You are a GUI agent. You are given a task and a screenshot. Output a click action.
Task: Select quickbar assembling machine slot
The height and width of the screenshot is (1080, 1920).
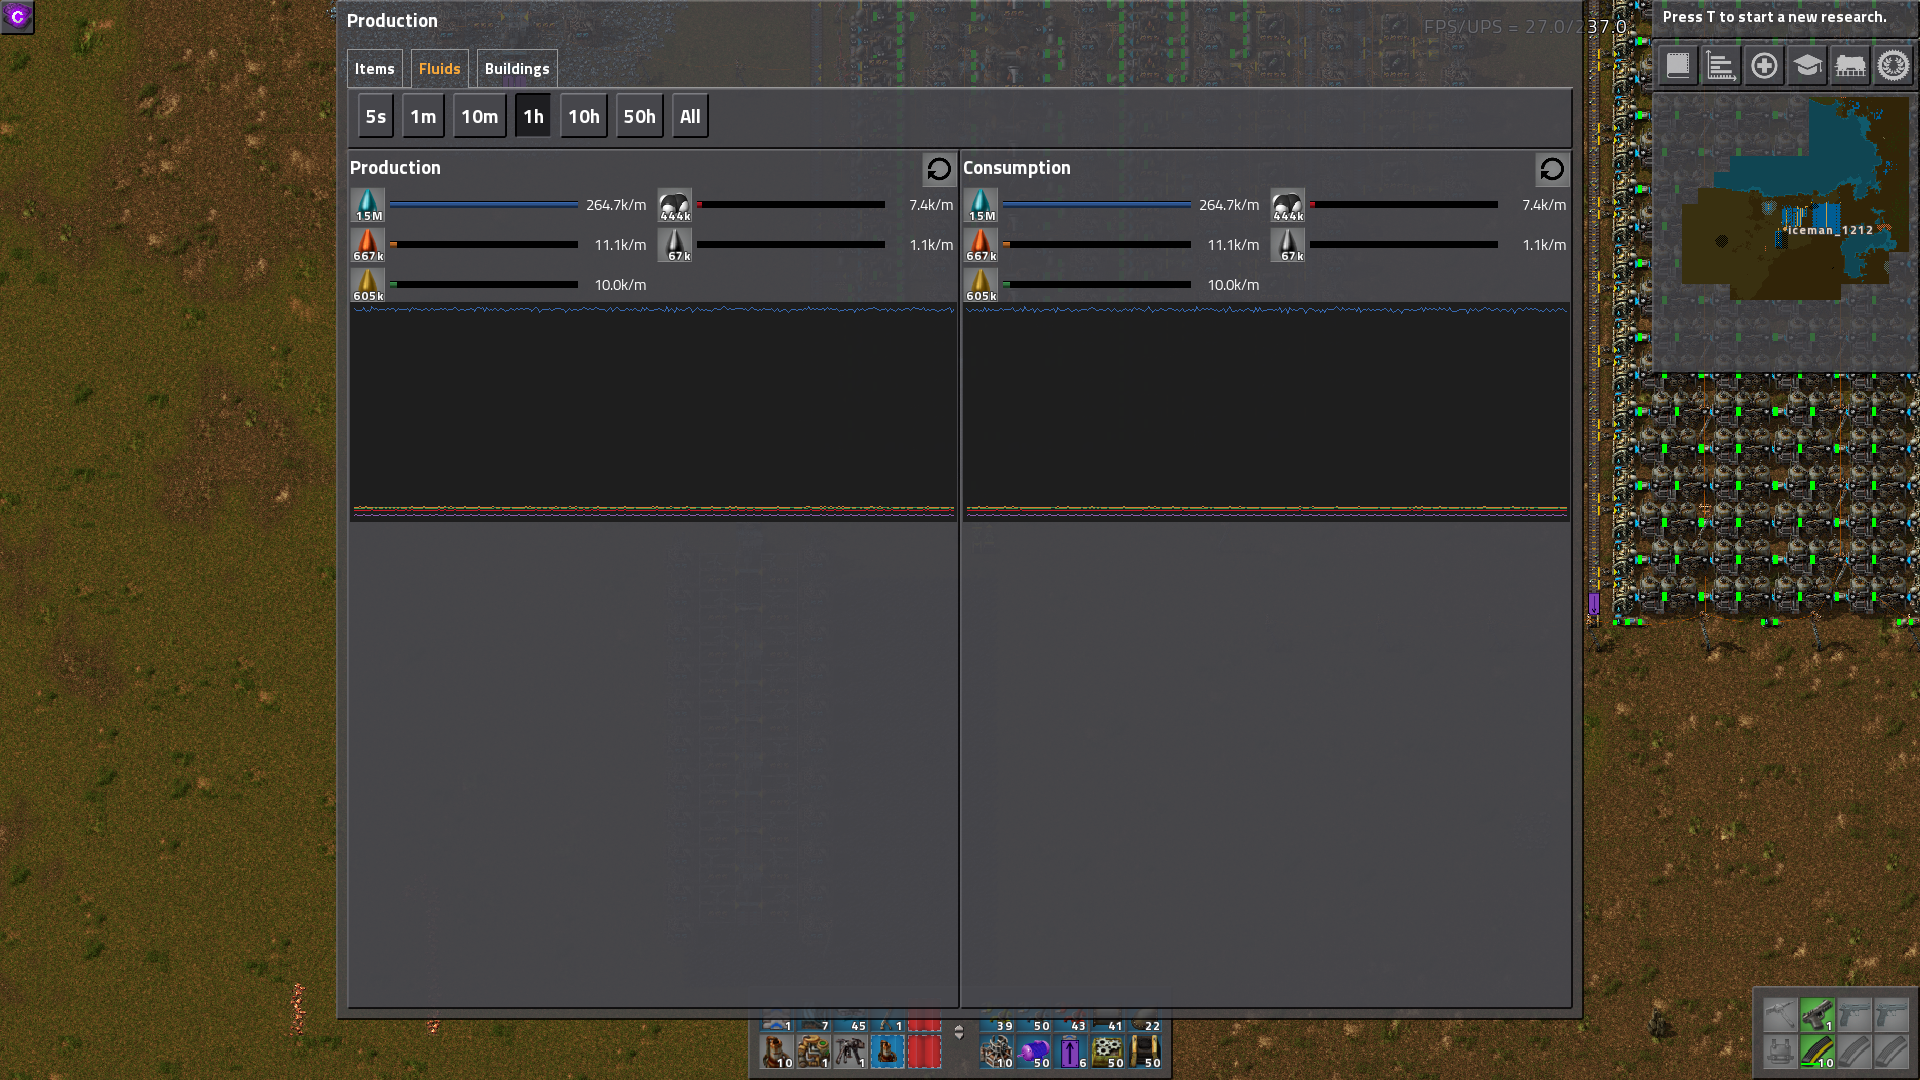pyautogui.click(x=814, y=1052)
